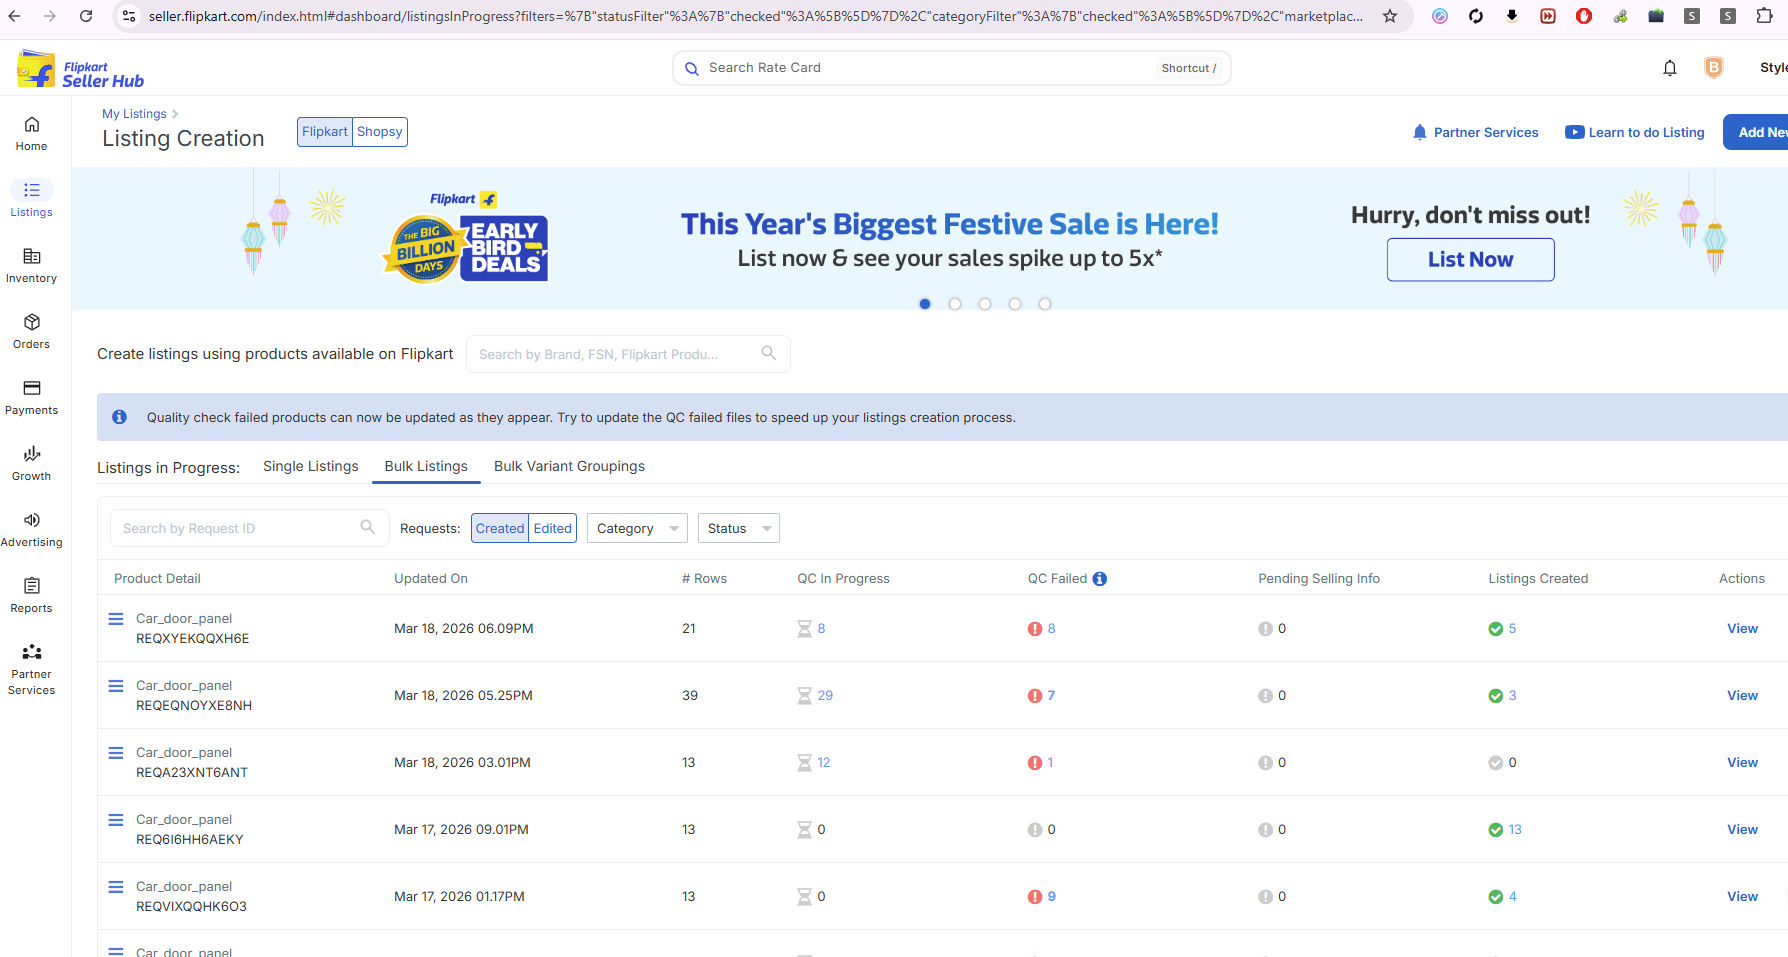This screenshot has height=957, width=1788.
Task: View request REQEQNOYXE8NH
Action: tap(1742, 695)
